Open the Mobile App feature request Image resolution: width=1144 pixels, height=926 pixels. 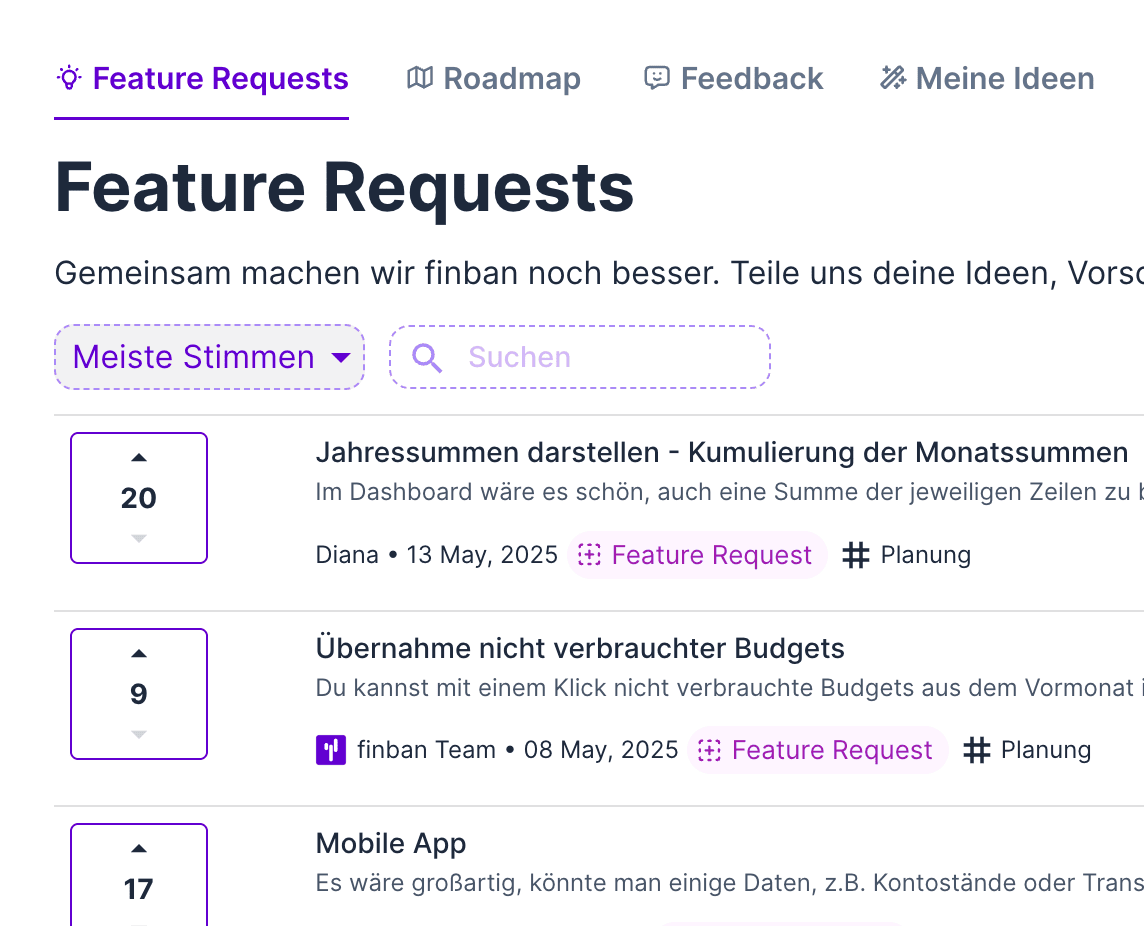click(x=391, y=844)
